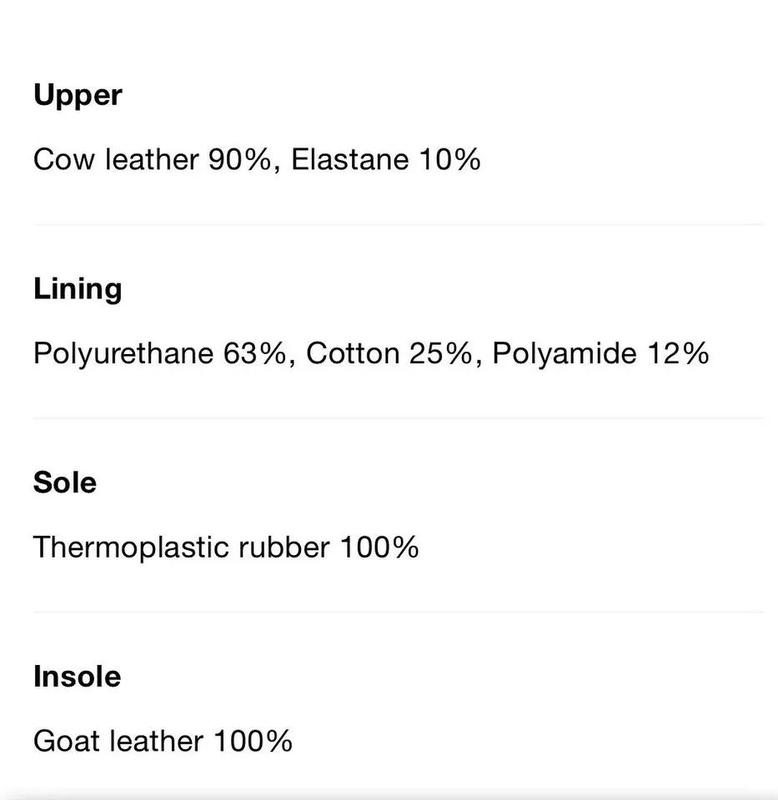Click the Goat leather 100% text
The height and width of the screenshot is (800, 778).
click(x=163, y=741)
